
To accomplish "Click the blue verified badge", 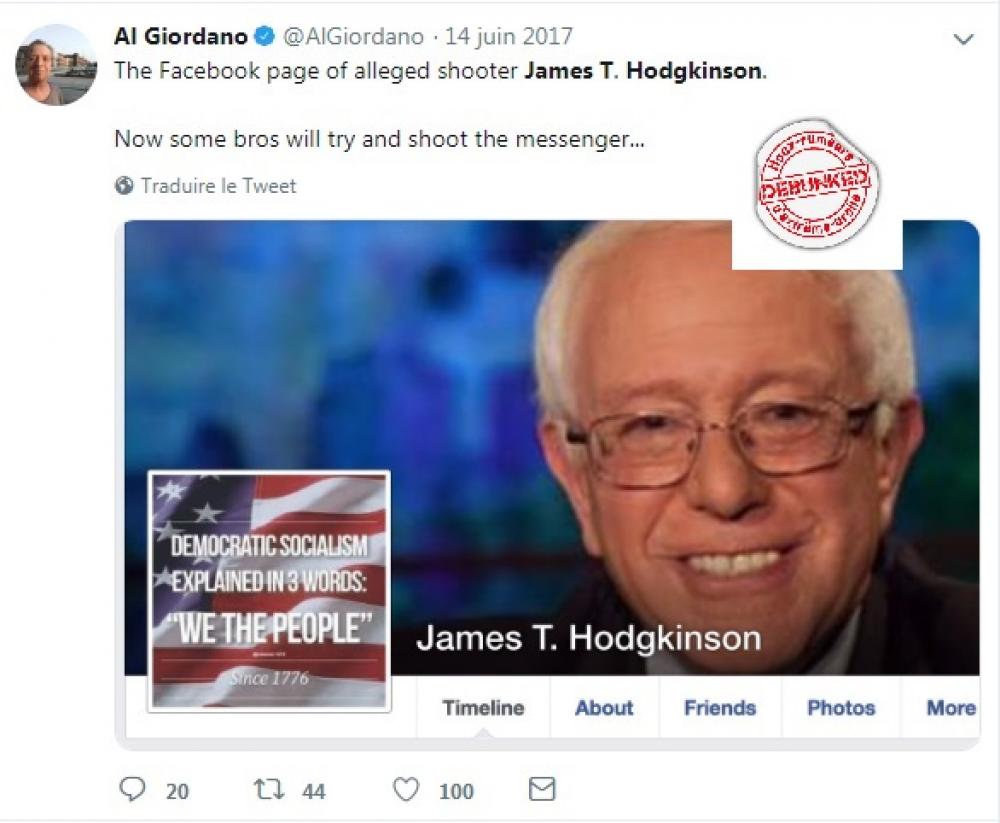I will [264, 36].
